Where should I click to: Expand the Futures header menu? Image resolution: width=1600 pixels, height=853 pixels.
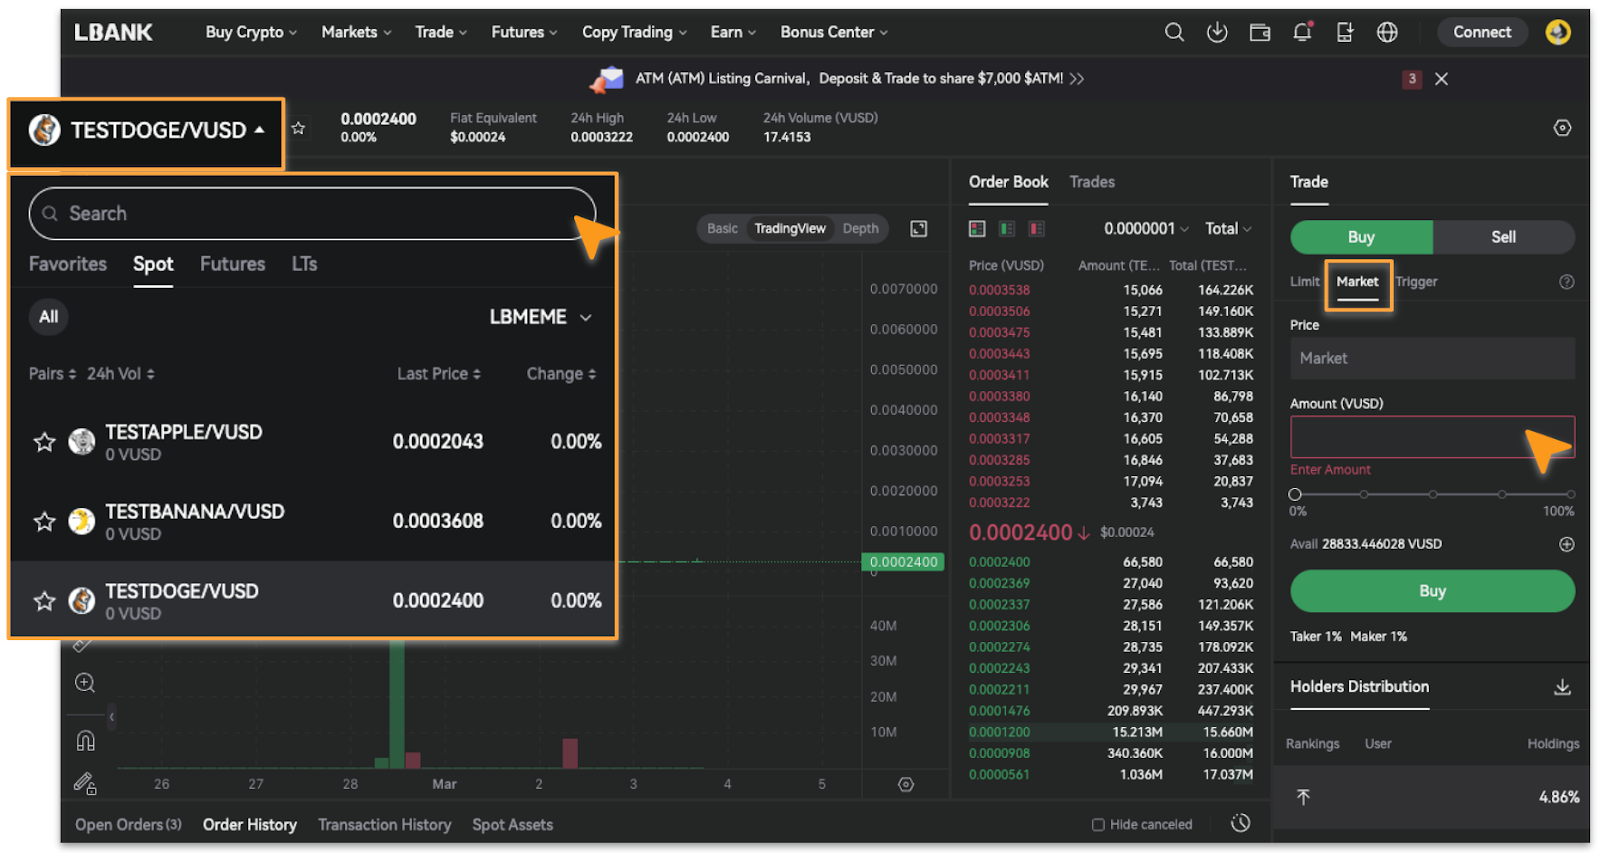pos(524,32)
